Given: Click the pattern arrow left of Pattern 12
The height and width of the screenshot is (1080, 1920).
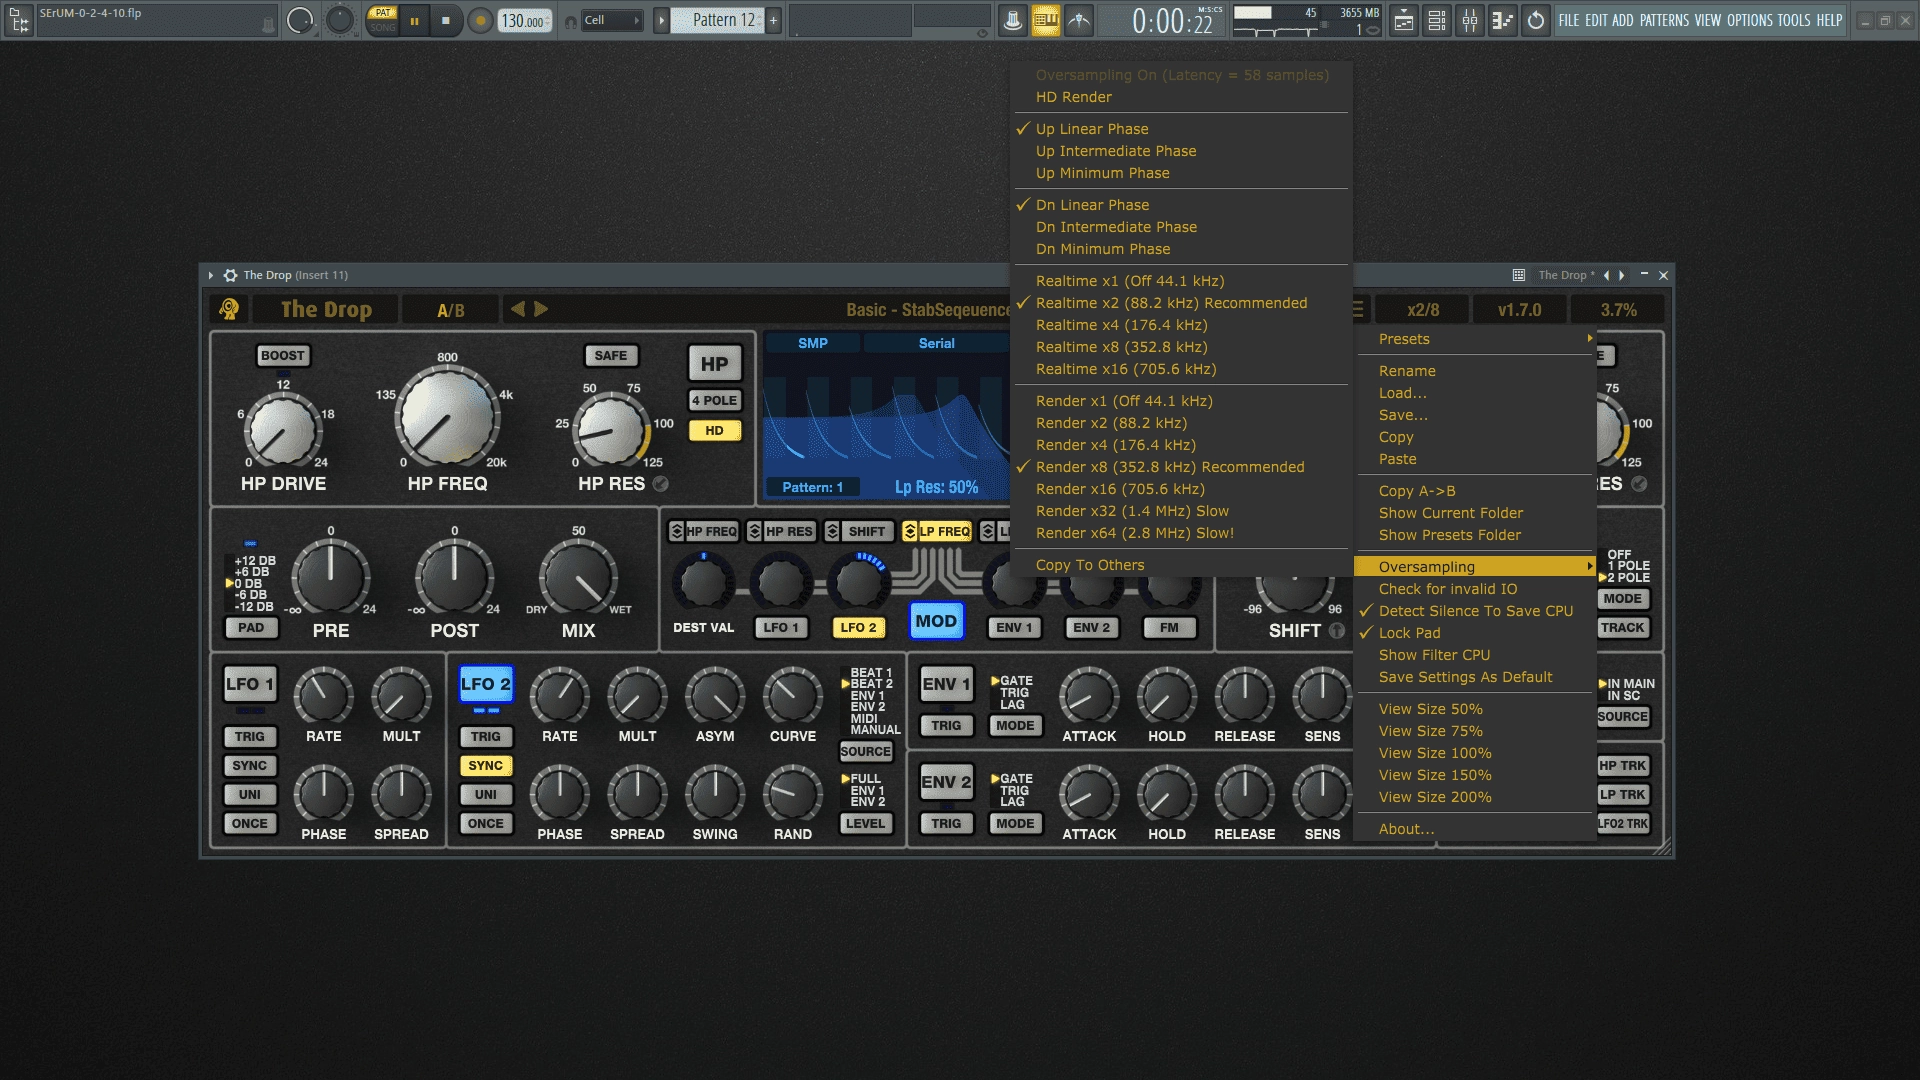Looking at the screenshot, I should coord(661,20).
